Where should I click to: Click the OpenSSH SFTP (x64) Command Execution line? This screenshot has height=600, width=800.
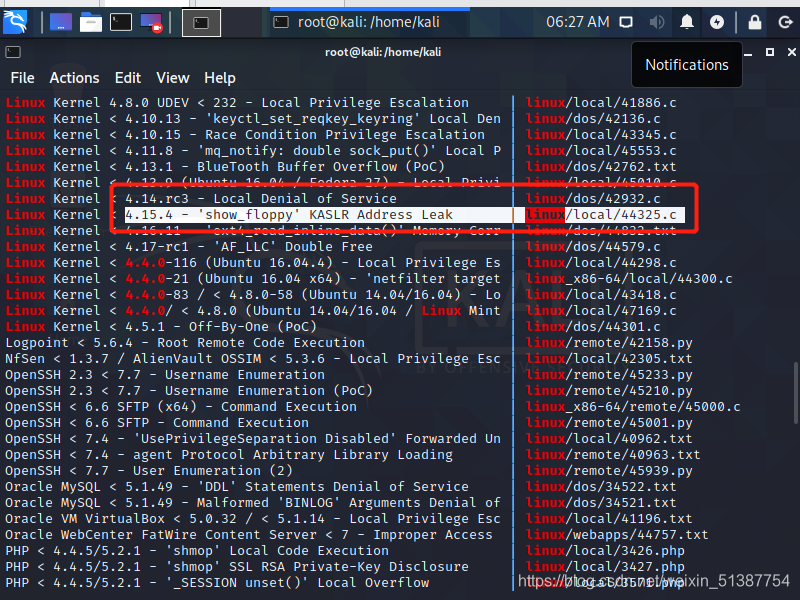point(181,407)
